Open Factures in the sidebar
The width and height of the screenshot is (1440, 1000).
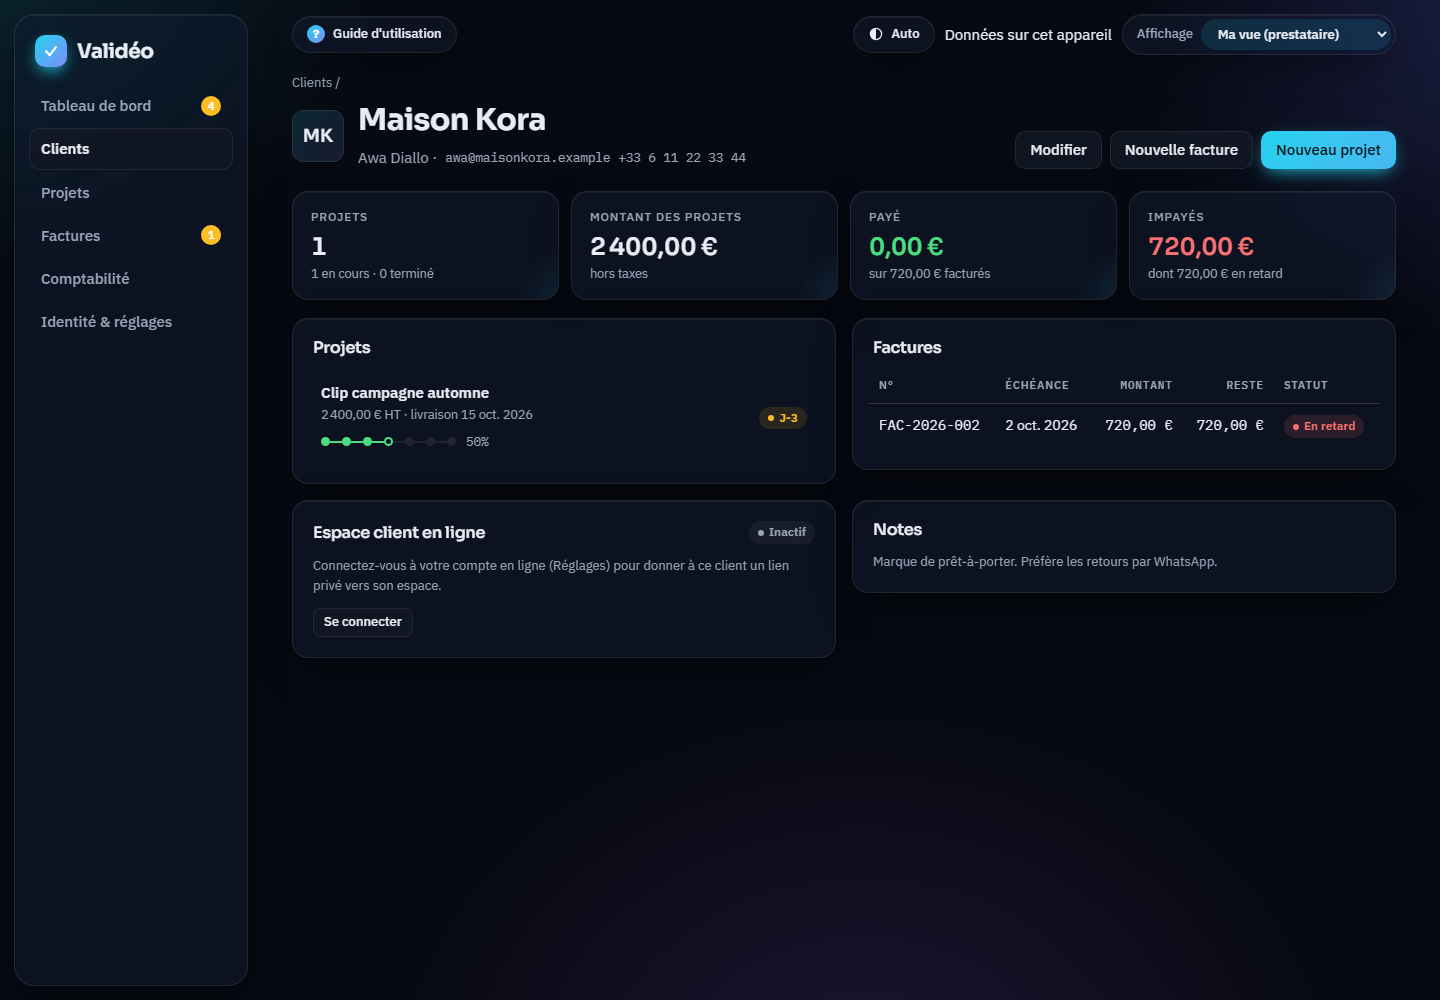131,236
